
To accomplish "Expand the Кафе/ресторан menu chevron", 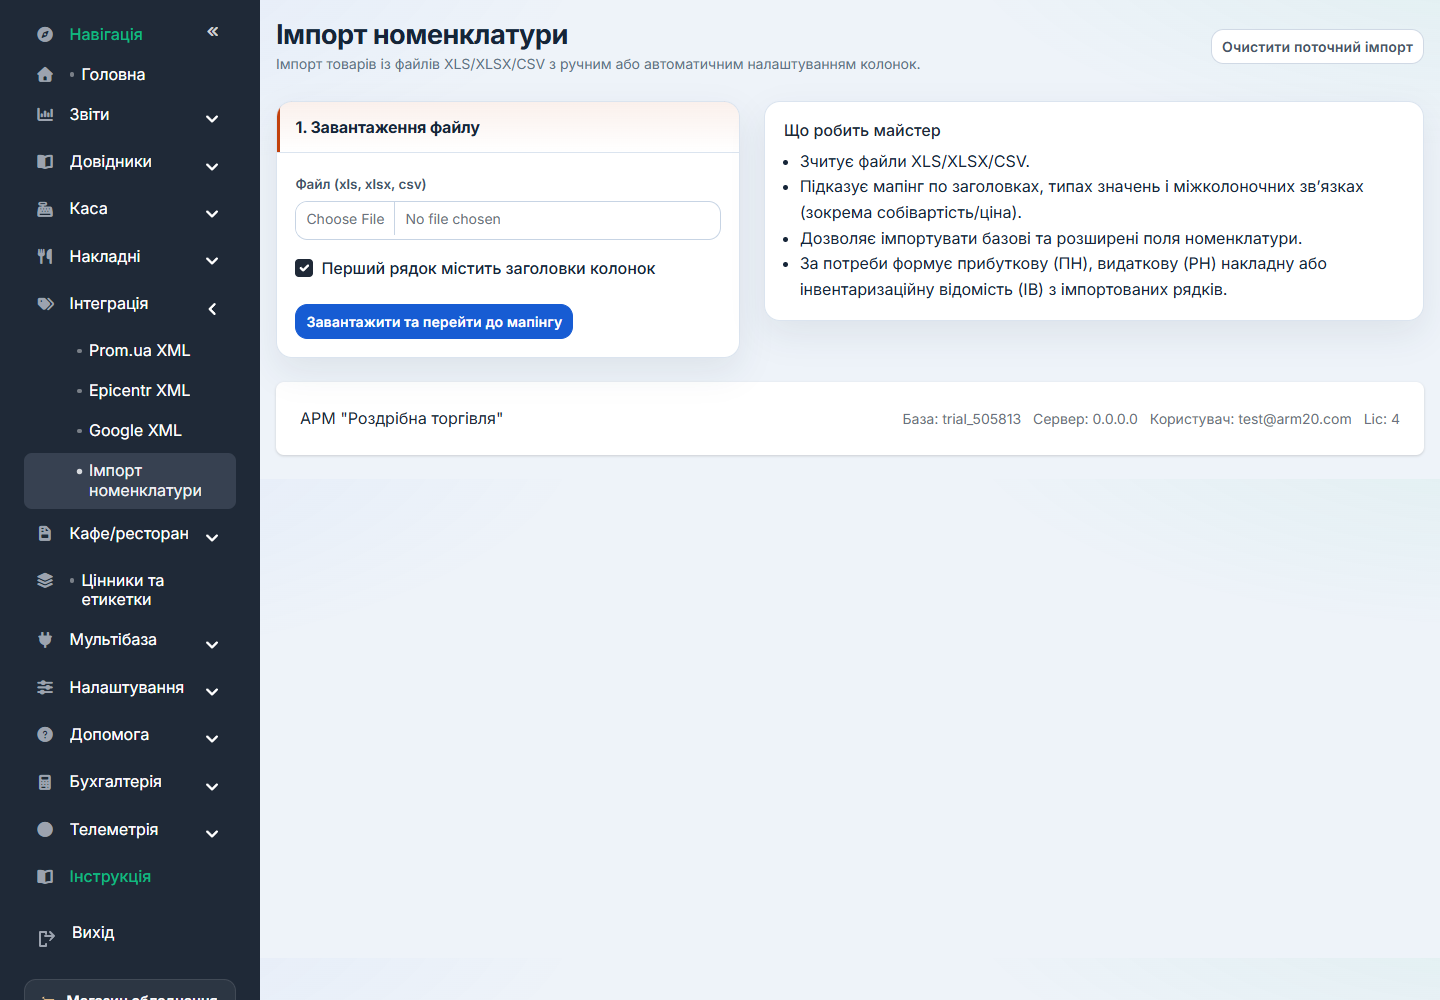I will (x=212, y=537).
